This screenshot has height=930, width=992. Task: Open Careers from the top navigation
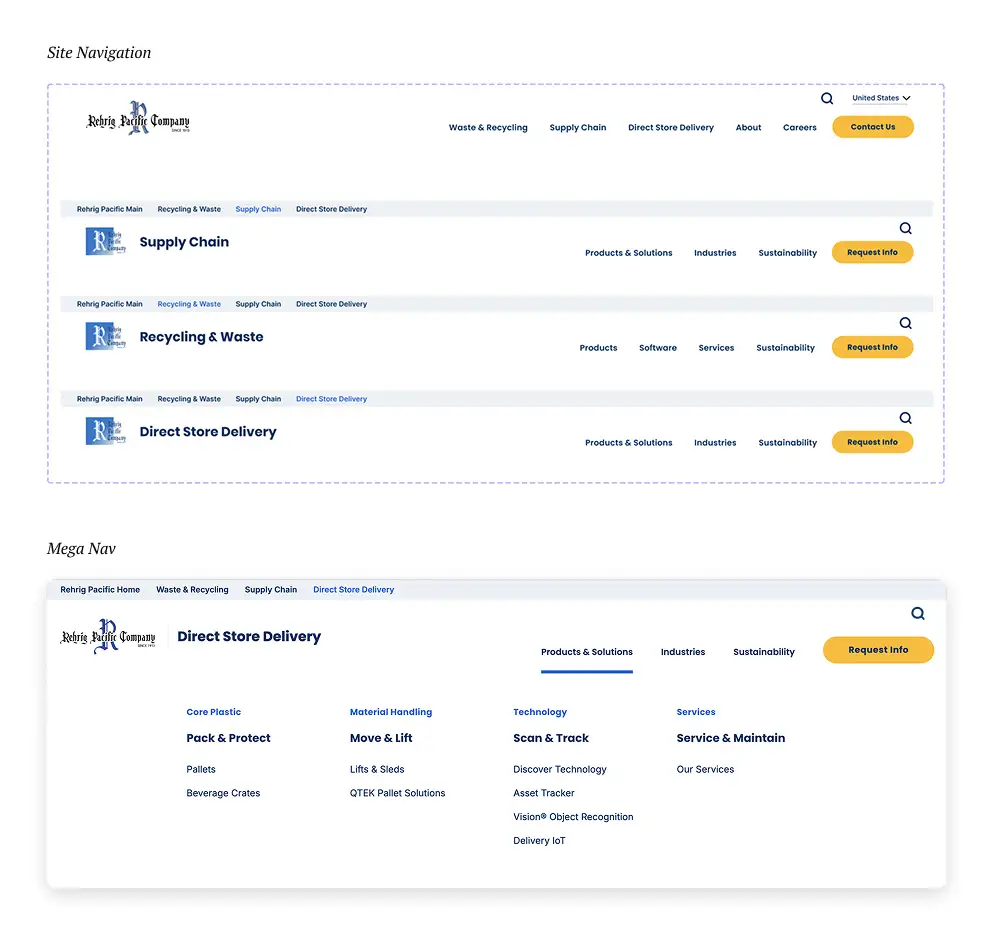pyautogui.click(x=800, y=128)
